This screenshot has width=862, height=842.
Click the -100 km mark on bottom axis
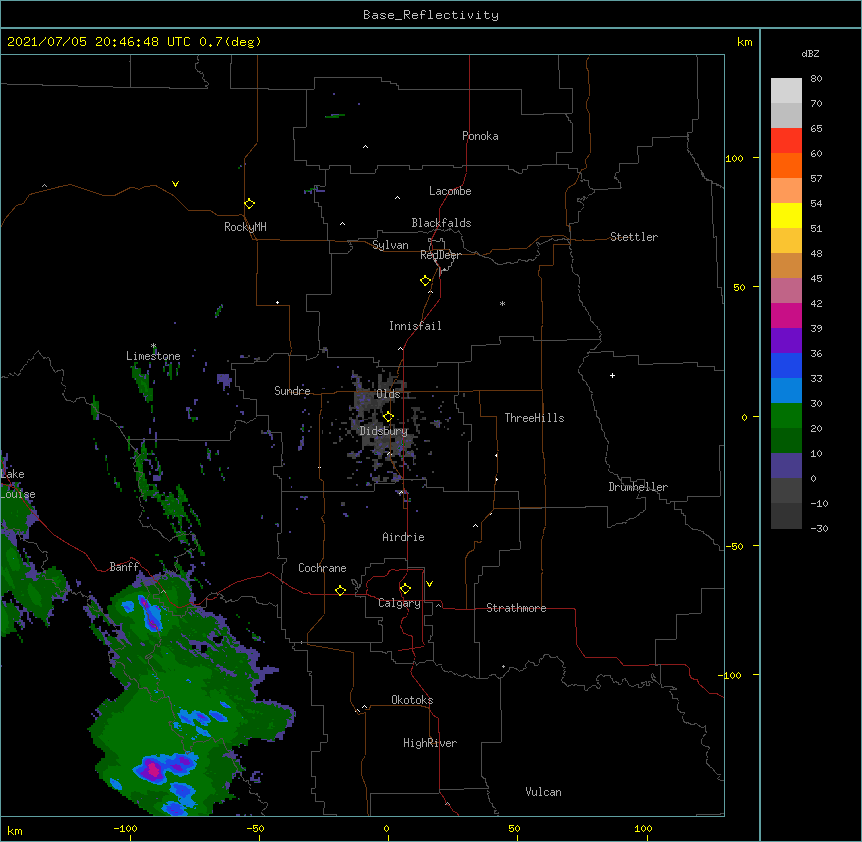coord(125,828)
